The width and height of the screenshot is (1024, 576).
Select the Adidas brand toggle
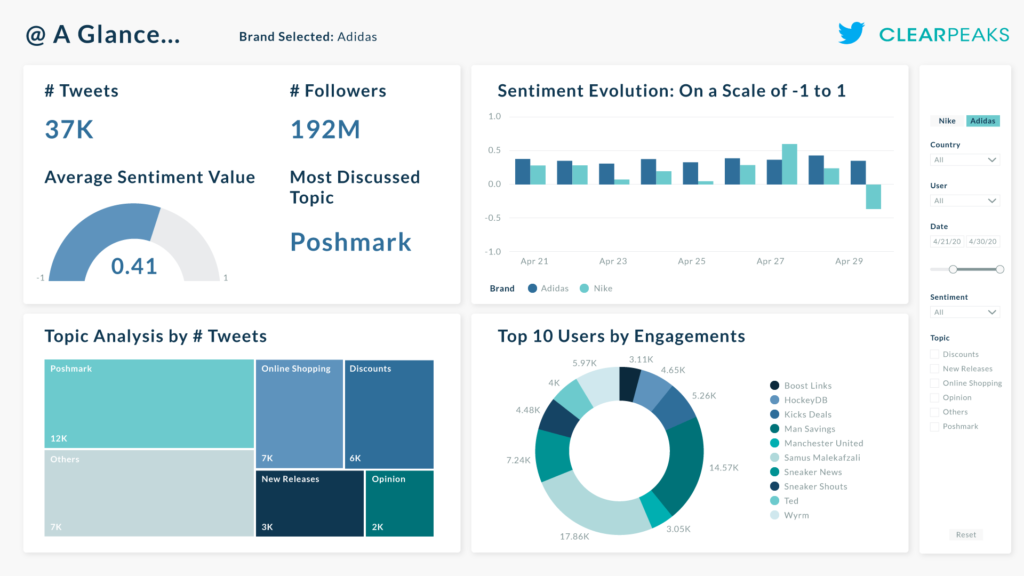point(983,121)
